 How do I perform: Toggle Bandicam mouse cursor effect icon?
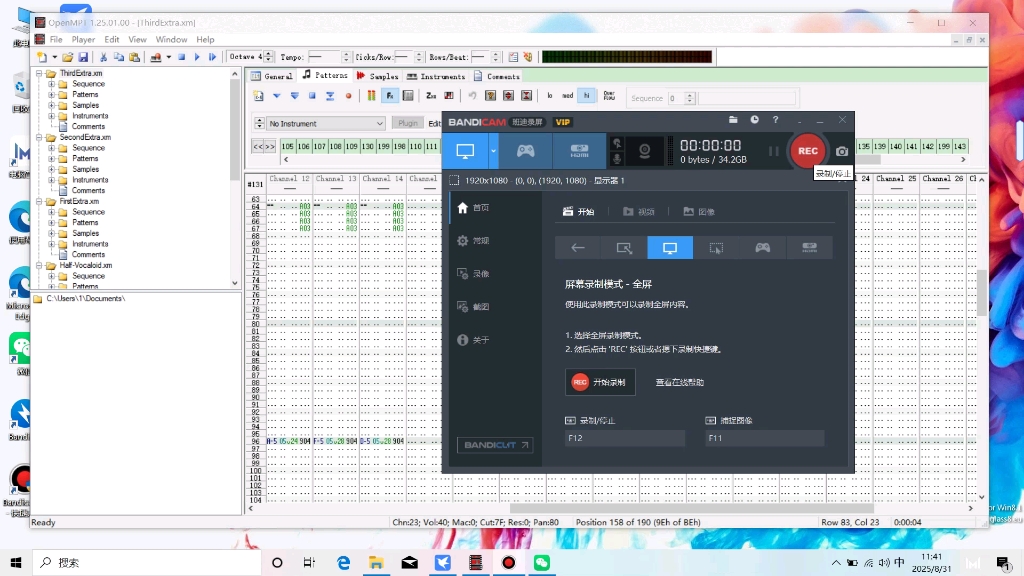[616, 143]
